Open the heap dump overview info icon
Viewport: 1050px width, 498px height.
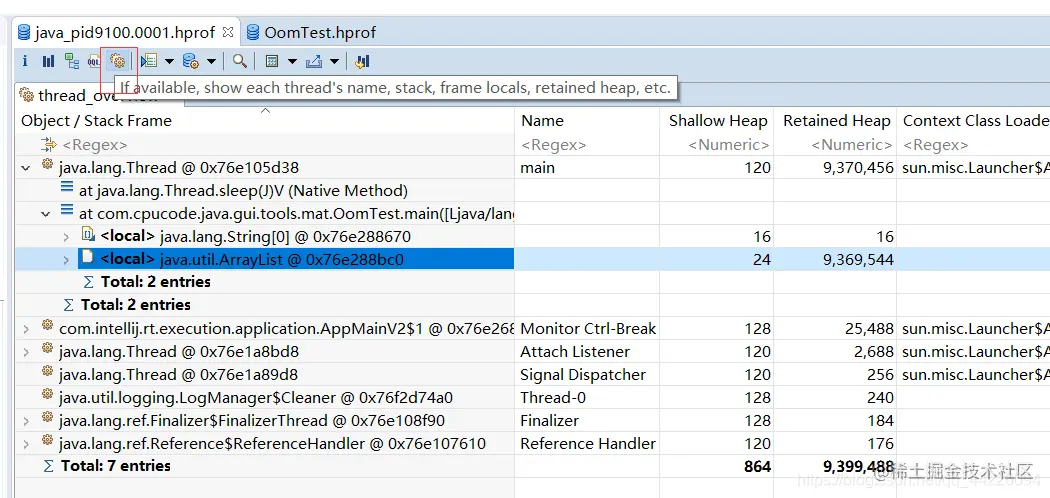point(25,62)
